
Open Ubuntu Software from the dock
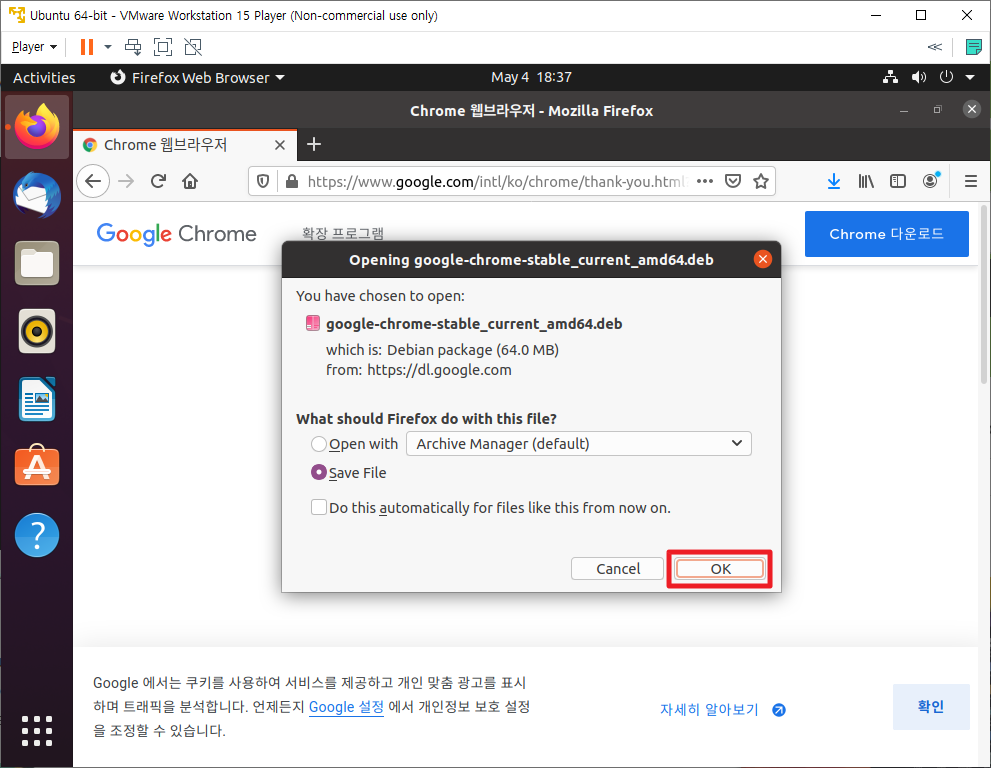(37, 466)
